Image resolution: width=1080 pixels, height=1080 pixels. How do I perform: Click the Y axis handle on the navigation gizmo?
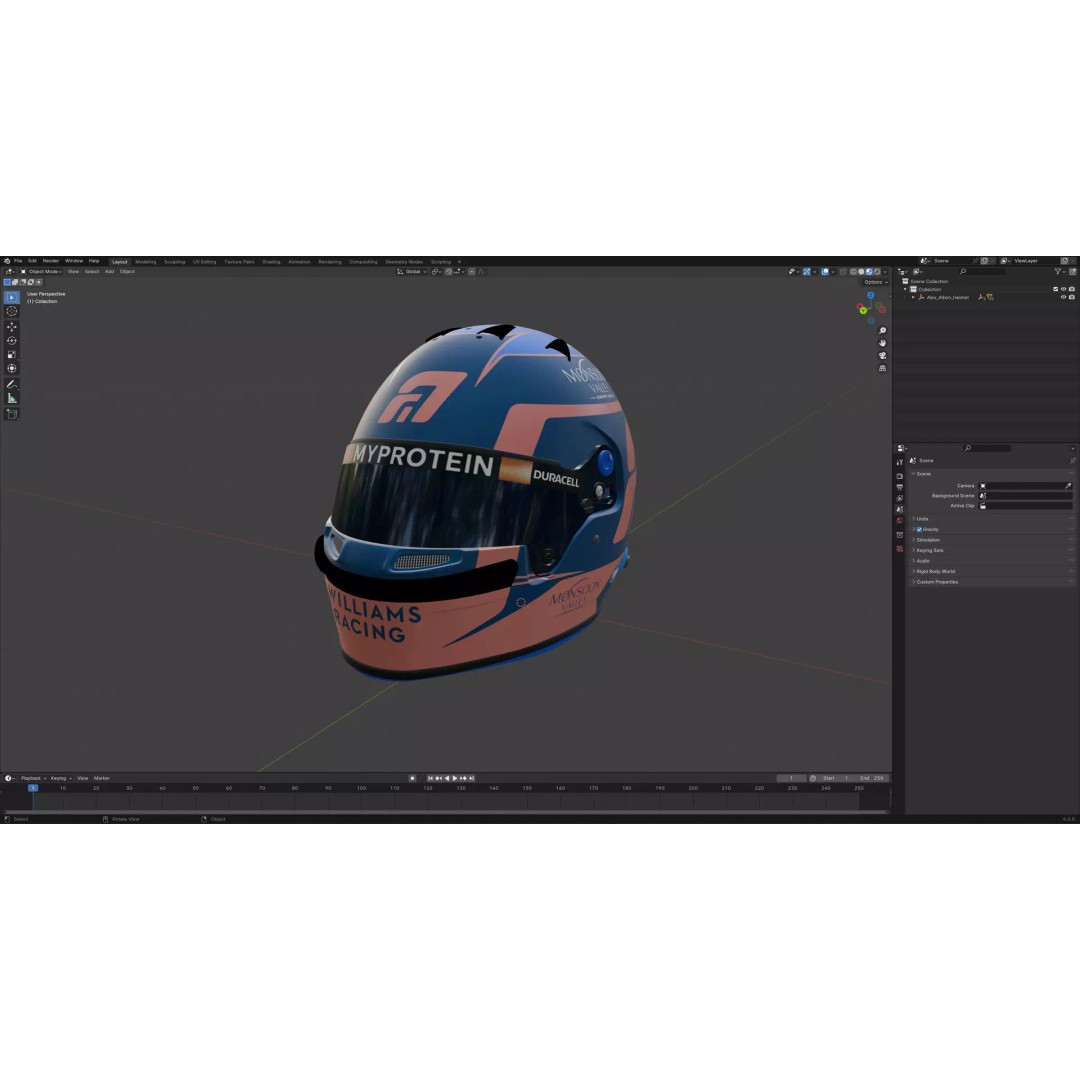click(x=863, y=310)
